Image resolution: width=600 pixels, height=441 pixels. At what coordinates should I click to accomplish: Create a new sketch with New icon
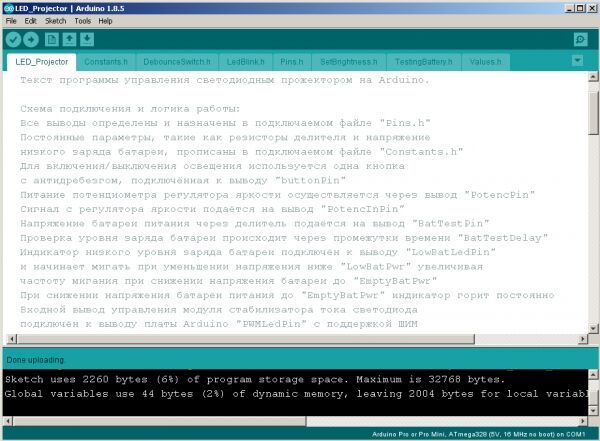52,39
